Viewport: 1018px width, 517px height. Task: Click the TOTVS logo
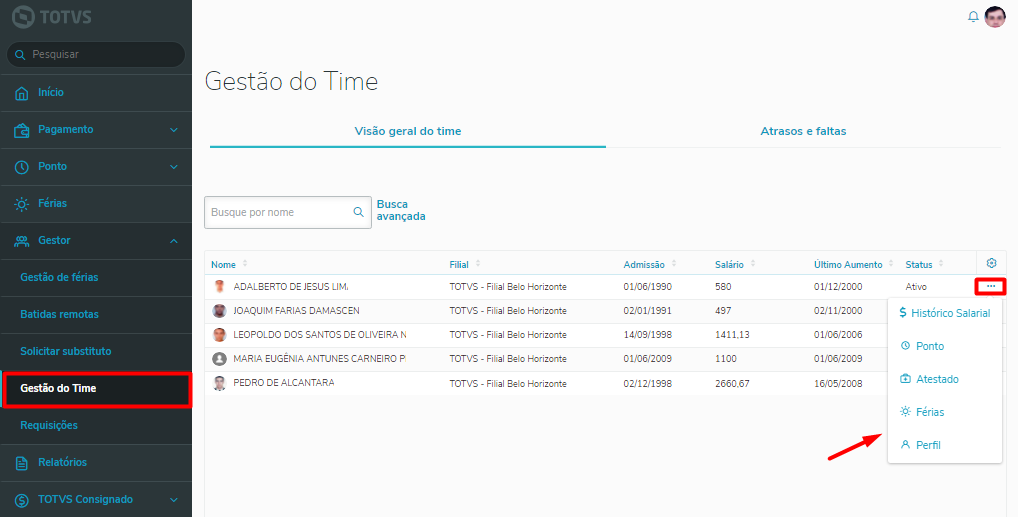tap(49, 16)
